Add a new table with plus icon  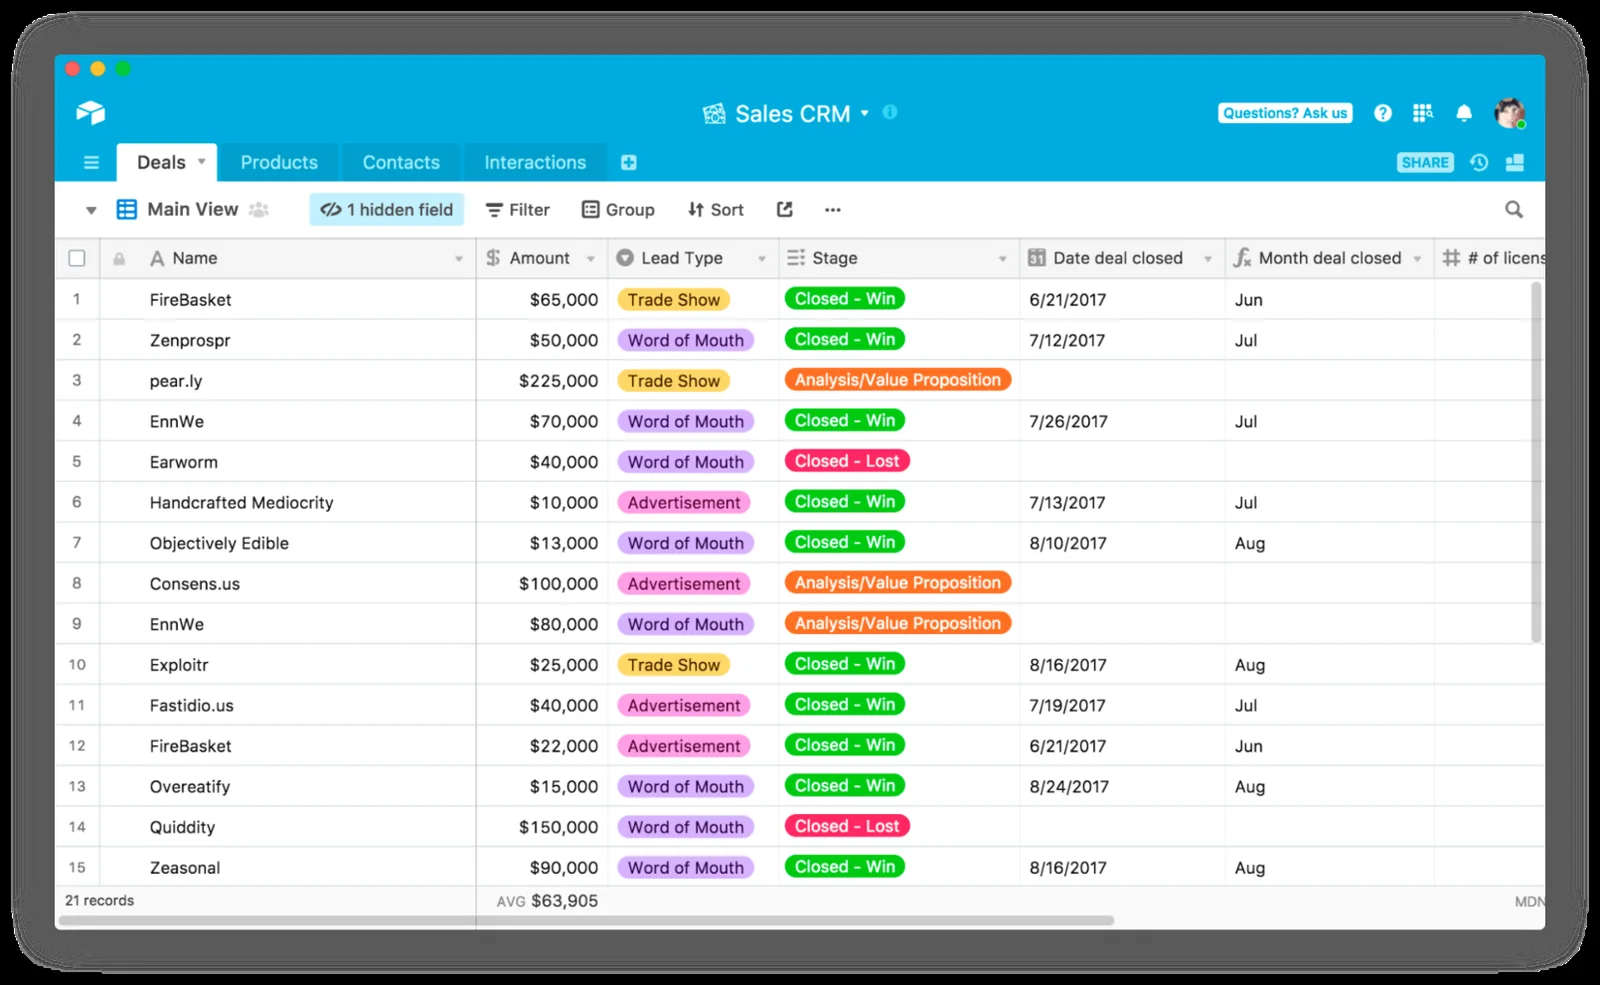tap(629, 163)
